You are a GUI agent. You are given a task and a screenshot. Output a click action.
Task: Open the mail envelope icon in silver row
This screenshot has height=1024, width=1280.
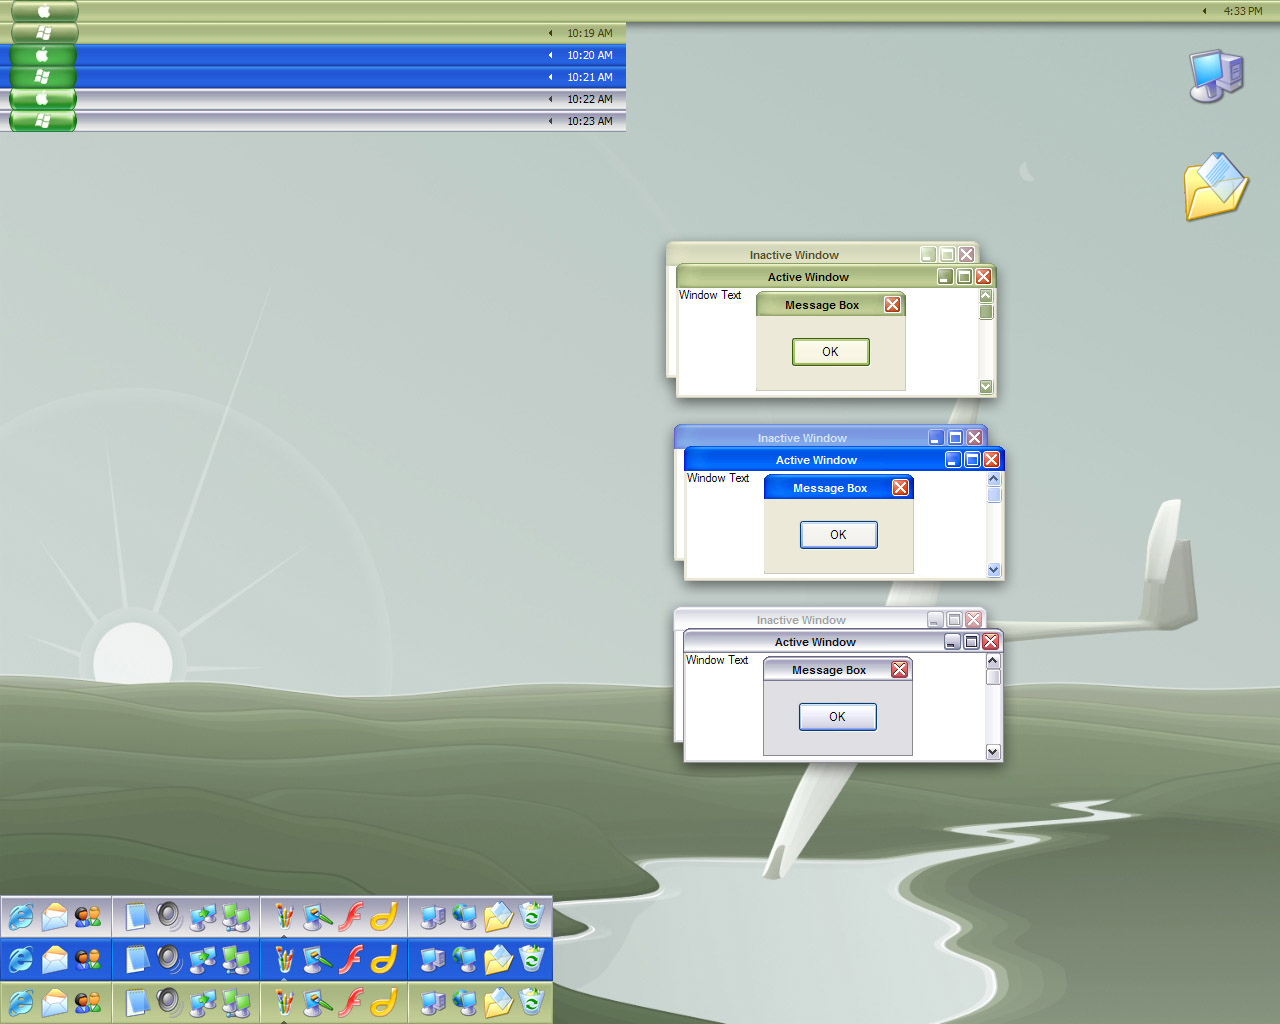[55, 916]
